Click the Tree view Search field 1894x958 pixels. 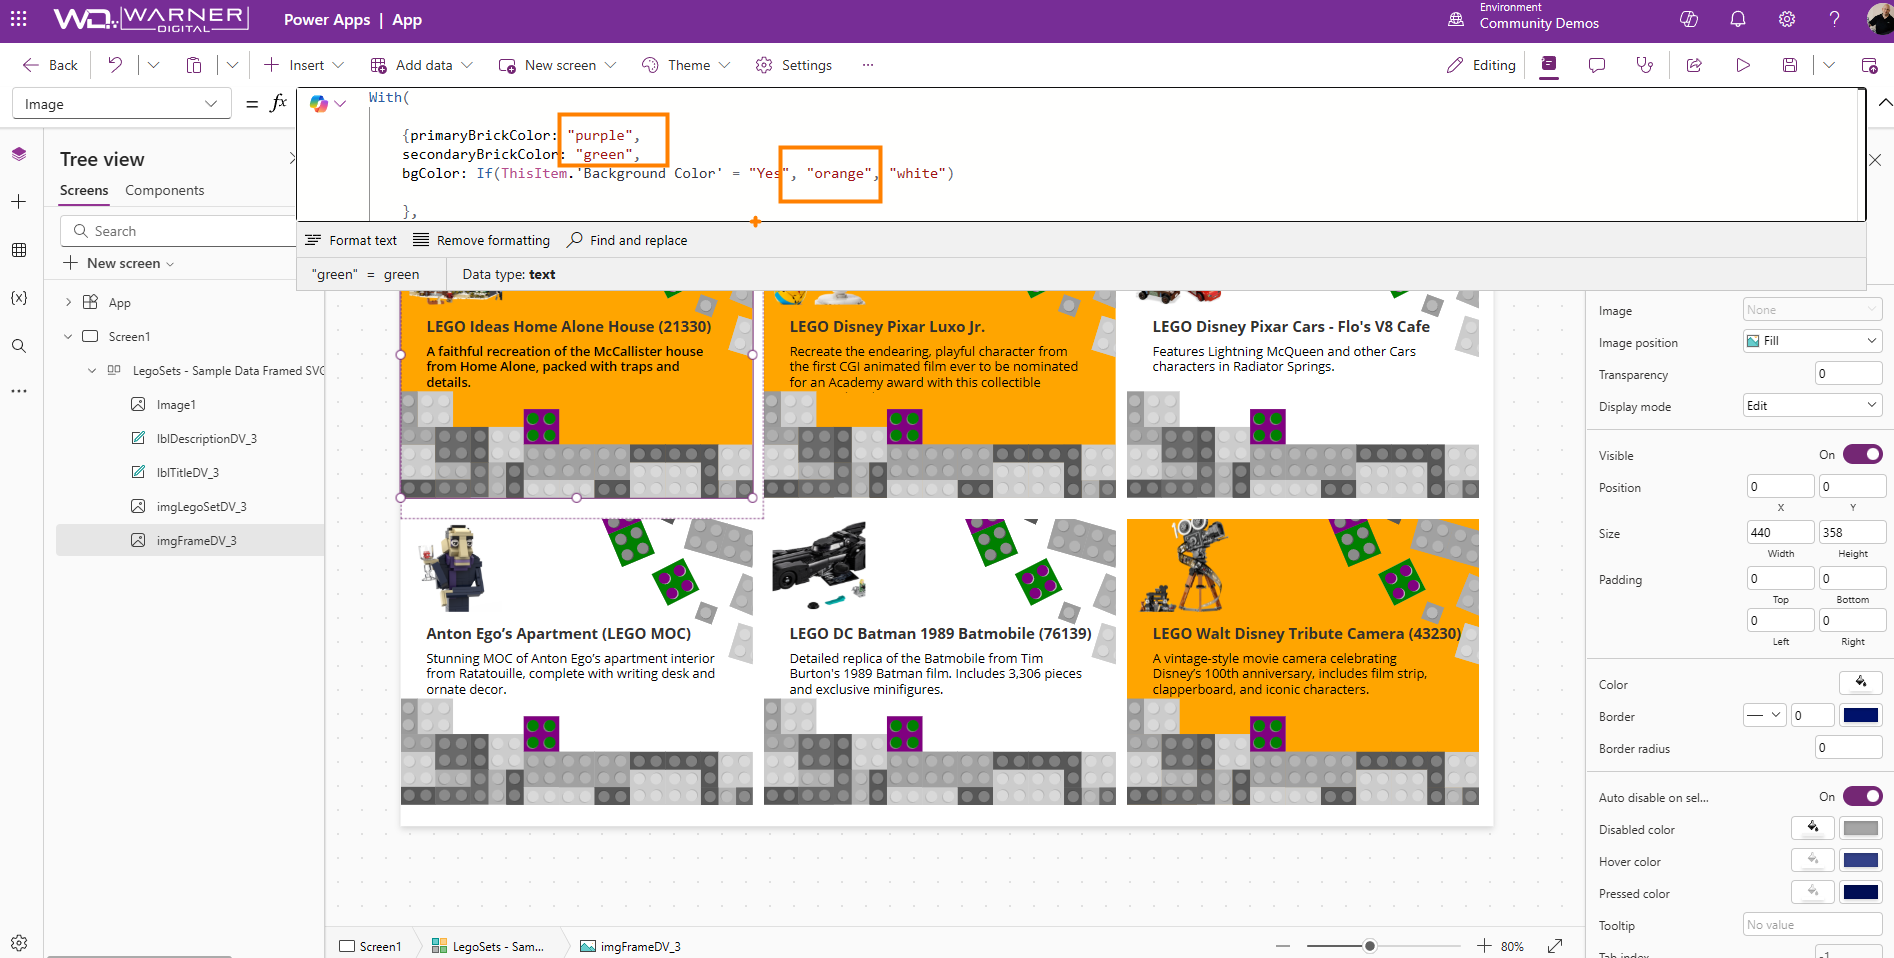point(178,231)
